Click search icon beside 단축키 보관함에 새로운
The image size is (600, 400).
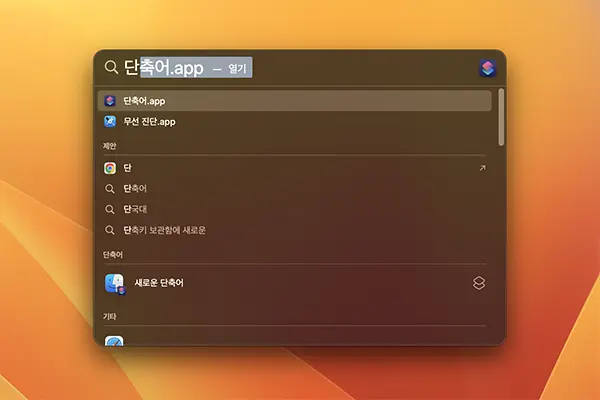click(110, 230)
